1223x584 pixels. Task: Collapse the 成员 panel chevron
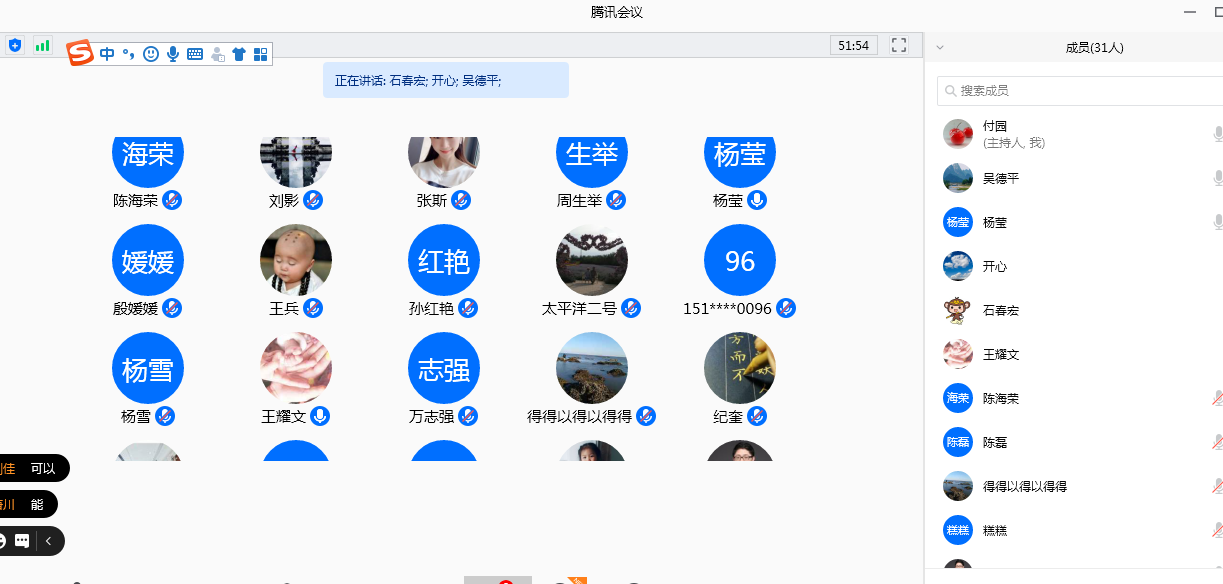pyautogui.click(x=939, y=47)
